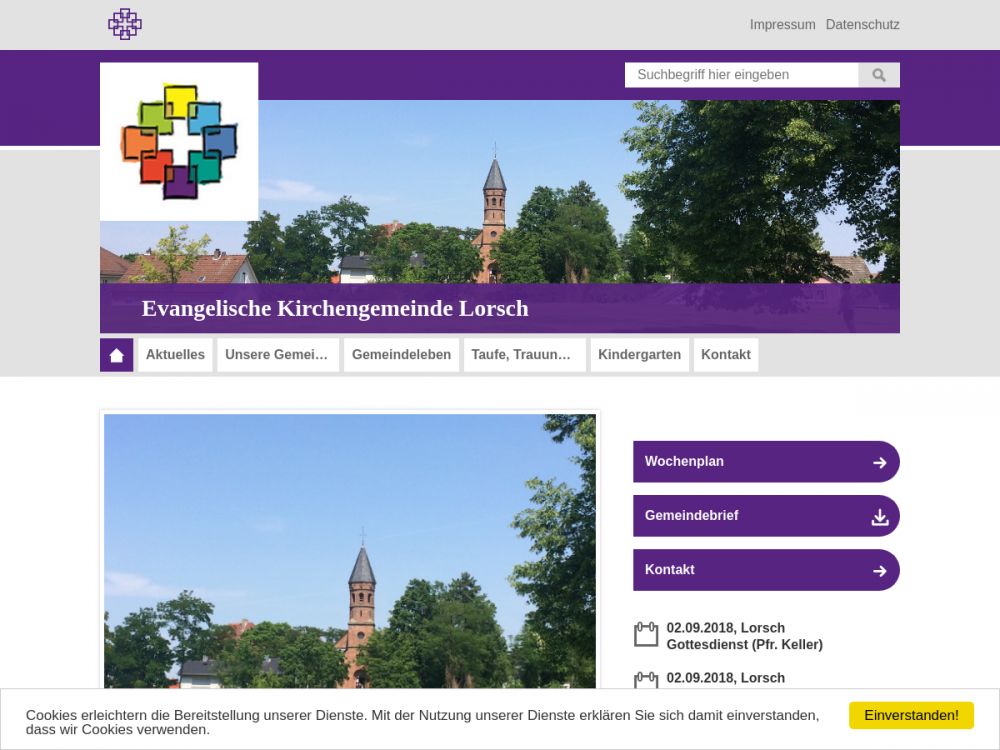Screen dimensions: 1000x750
Task: Open the Datenschutz link
Action: [x=862, y=25]
